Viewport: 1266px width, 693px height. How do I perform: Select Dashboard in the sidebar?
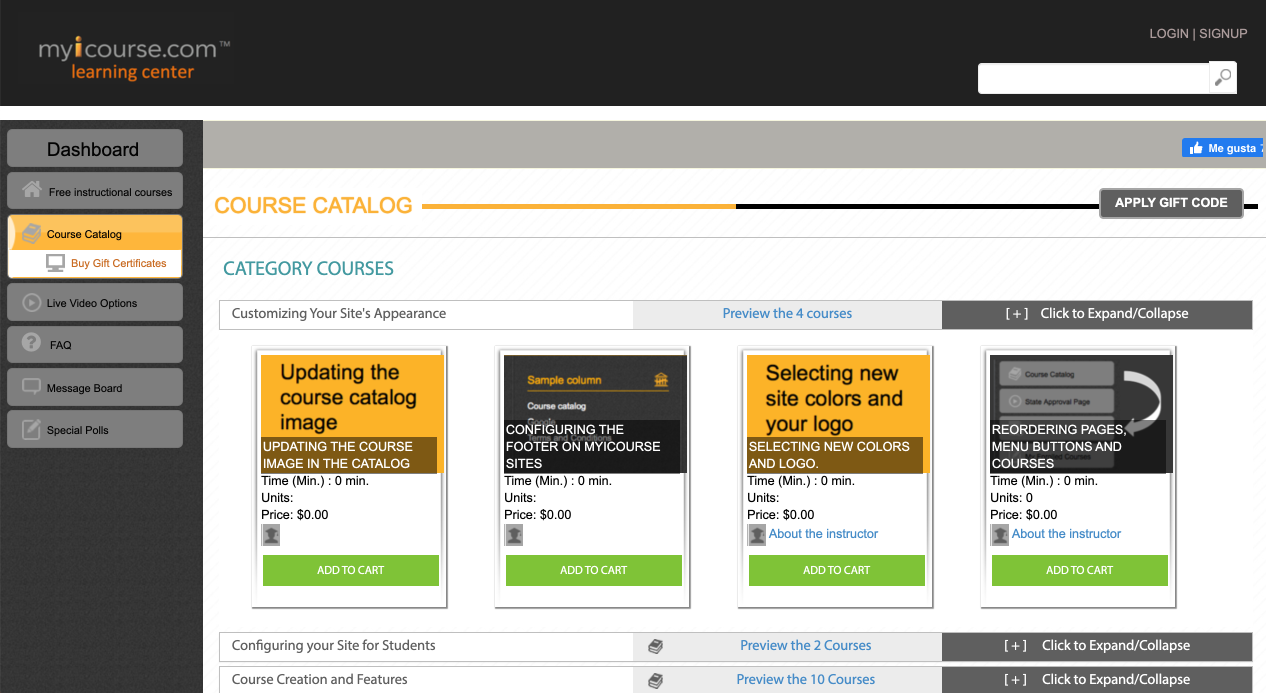[x=94, y=148]
